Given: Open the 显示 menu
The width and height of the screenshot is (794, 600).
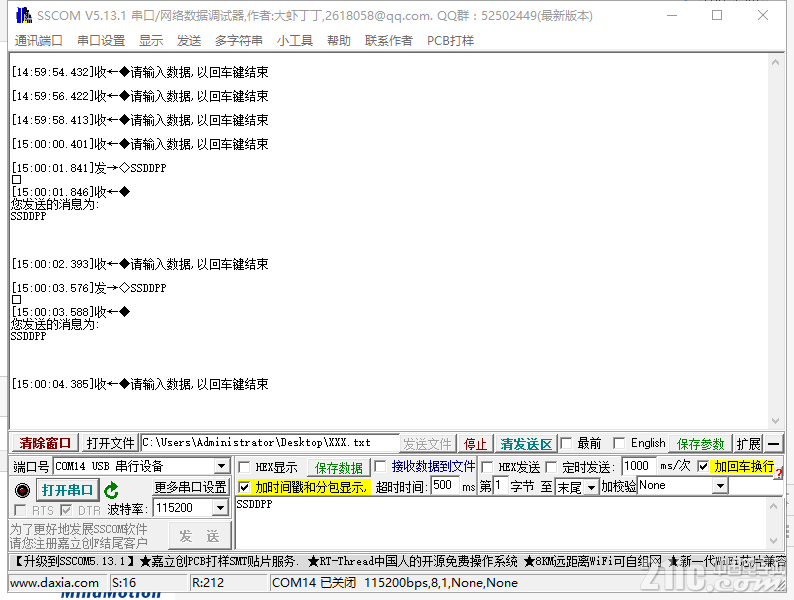Looking at the screenshot, I should coord(151,41).
